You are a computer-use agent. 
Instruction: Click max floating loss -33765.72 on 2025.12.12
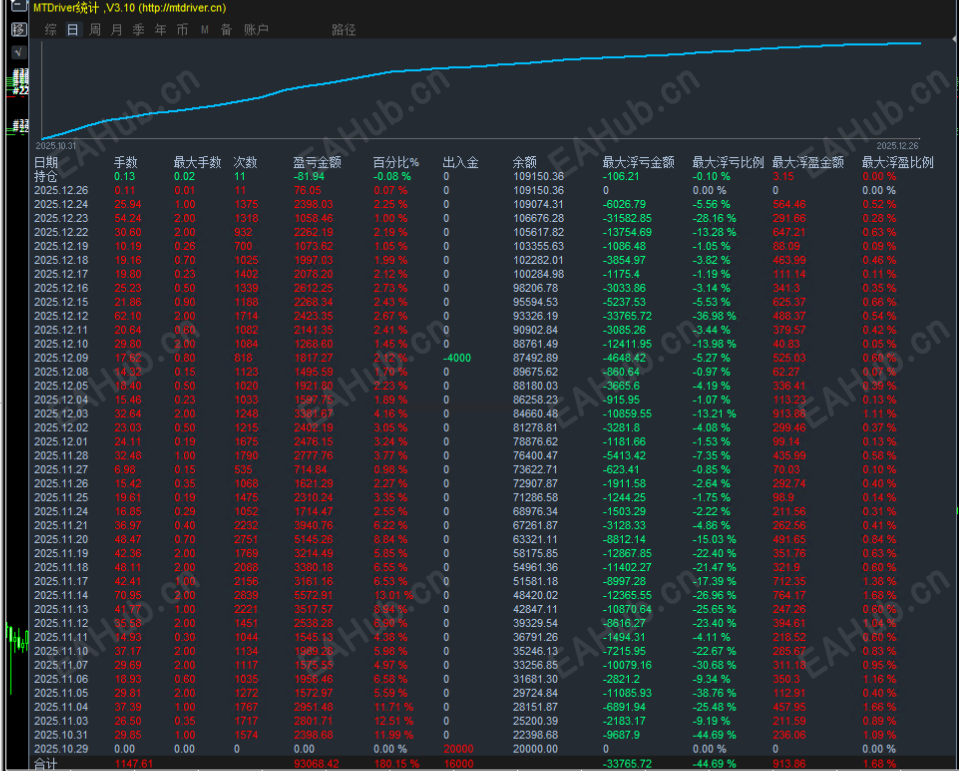point(628,316)
